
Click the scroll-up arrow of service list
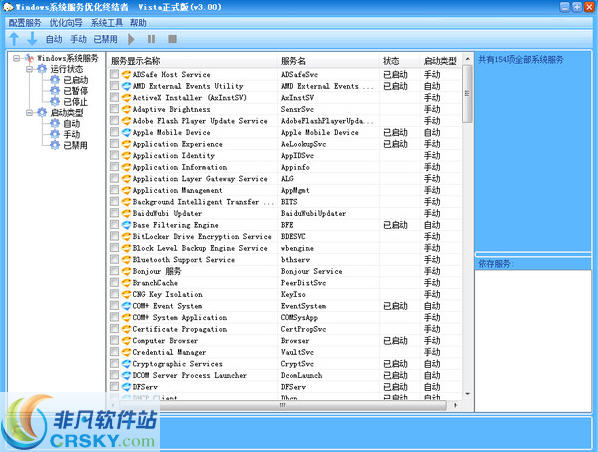click(468, 60)
